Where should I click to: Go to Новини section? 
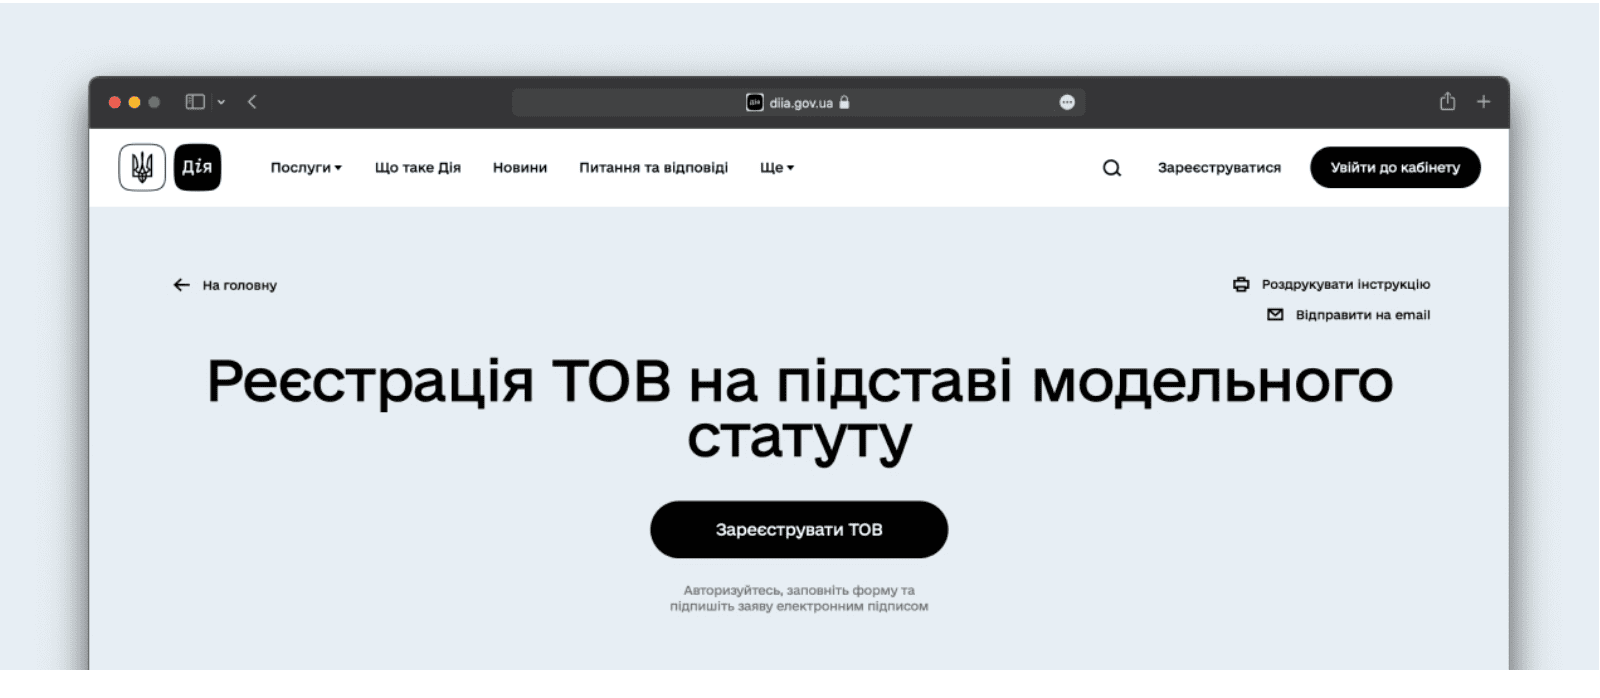(519, 168)
